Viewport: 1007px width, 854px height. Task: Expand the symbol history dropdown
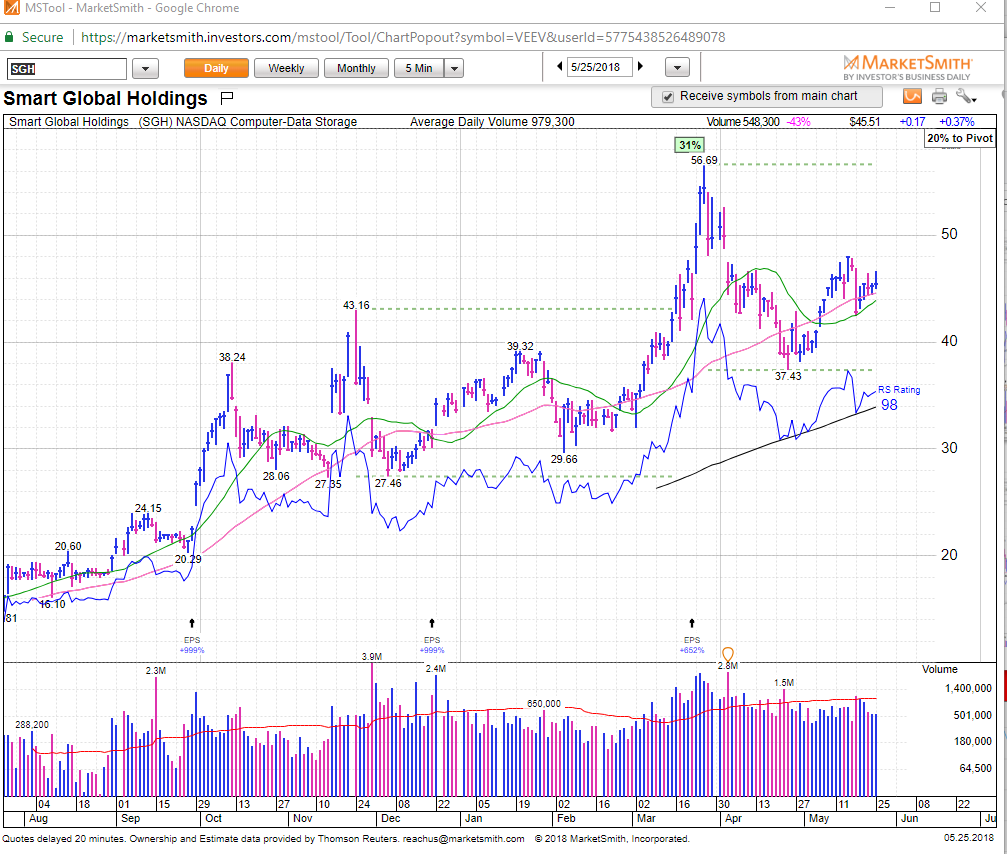click(x=146, y=68)
